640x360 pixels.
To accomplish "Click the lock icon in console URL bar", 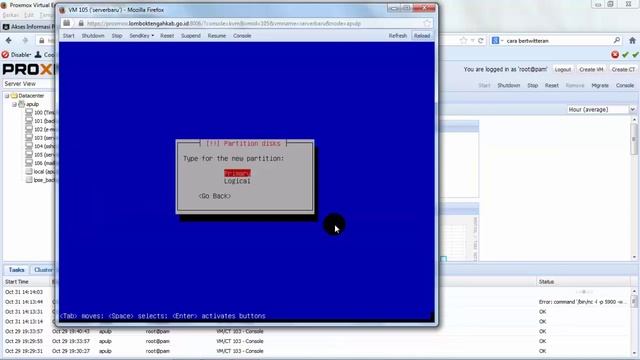I will coord(81,24).
